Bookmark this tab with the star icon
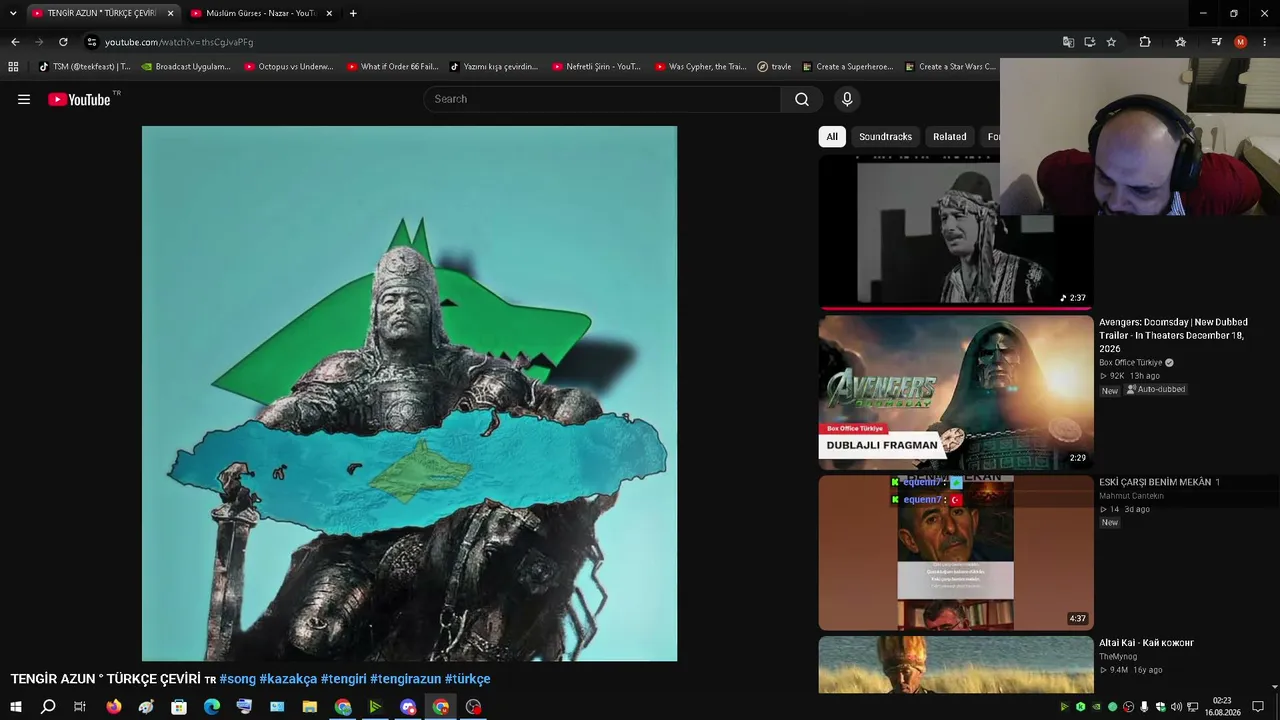Image resolution: width=1280 pixels, height=720 pixels. 1111,42
